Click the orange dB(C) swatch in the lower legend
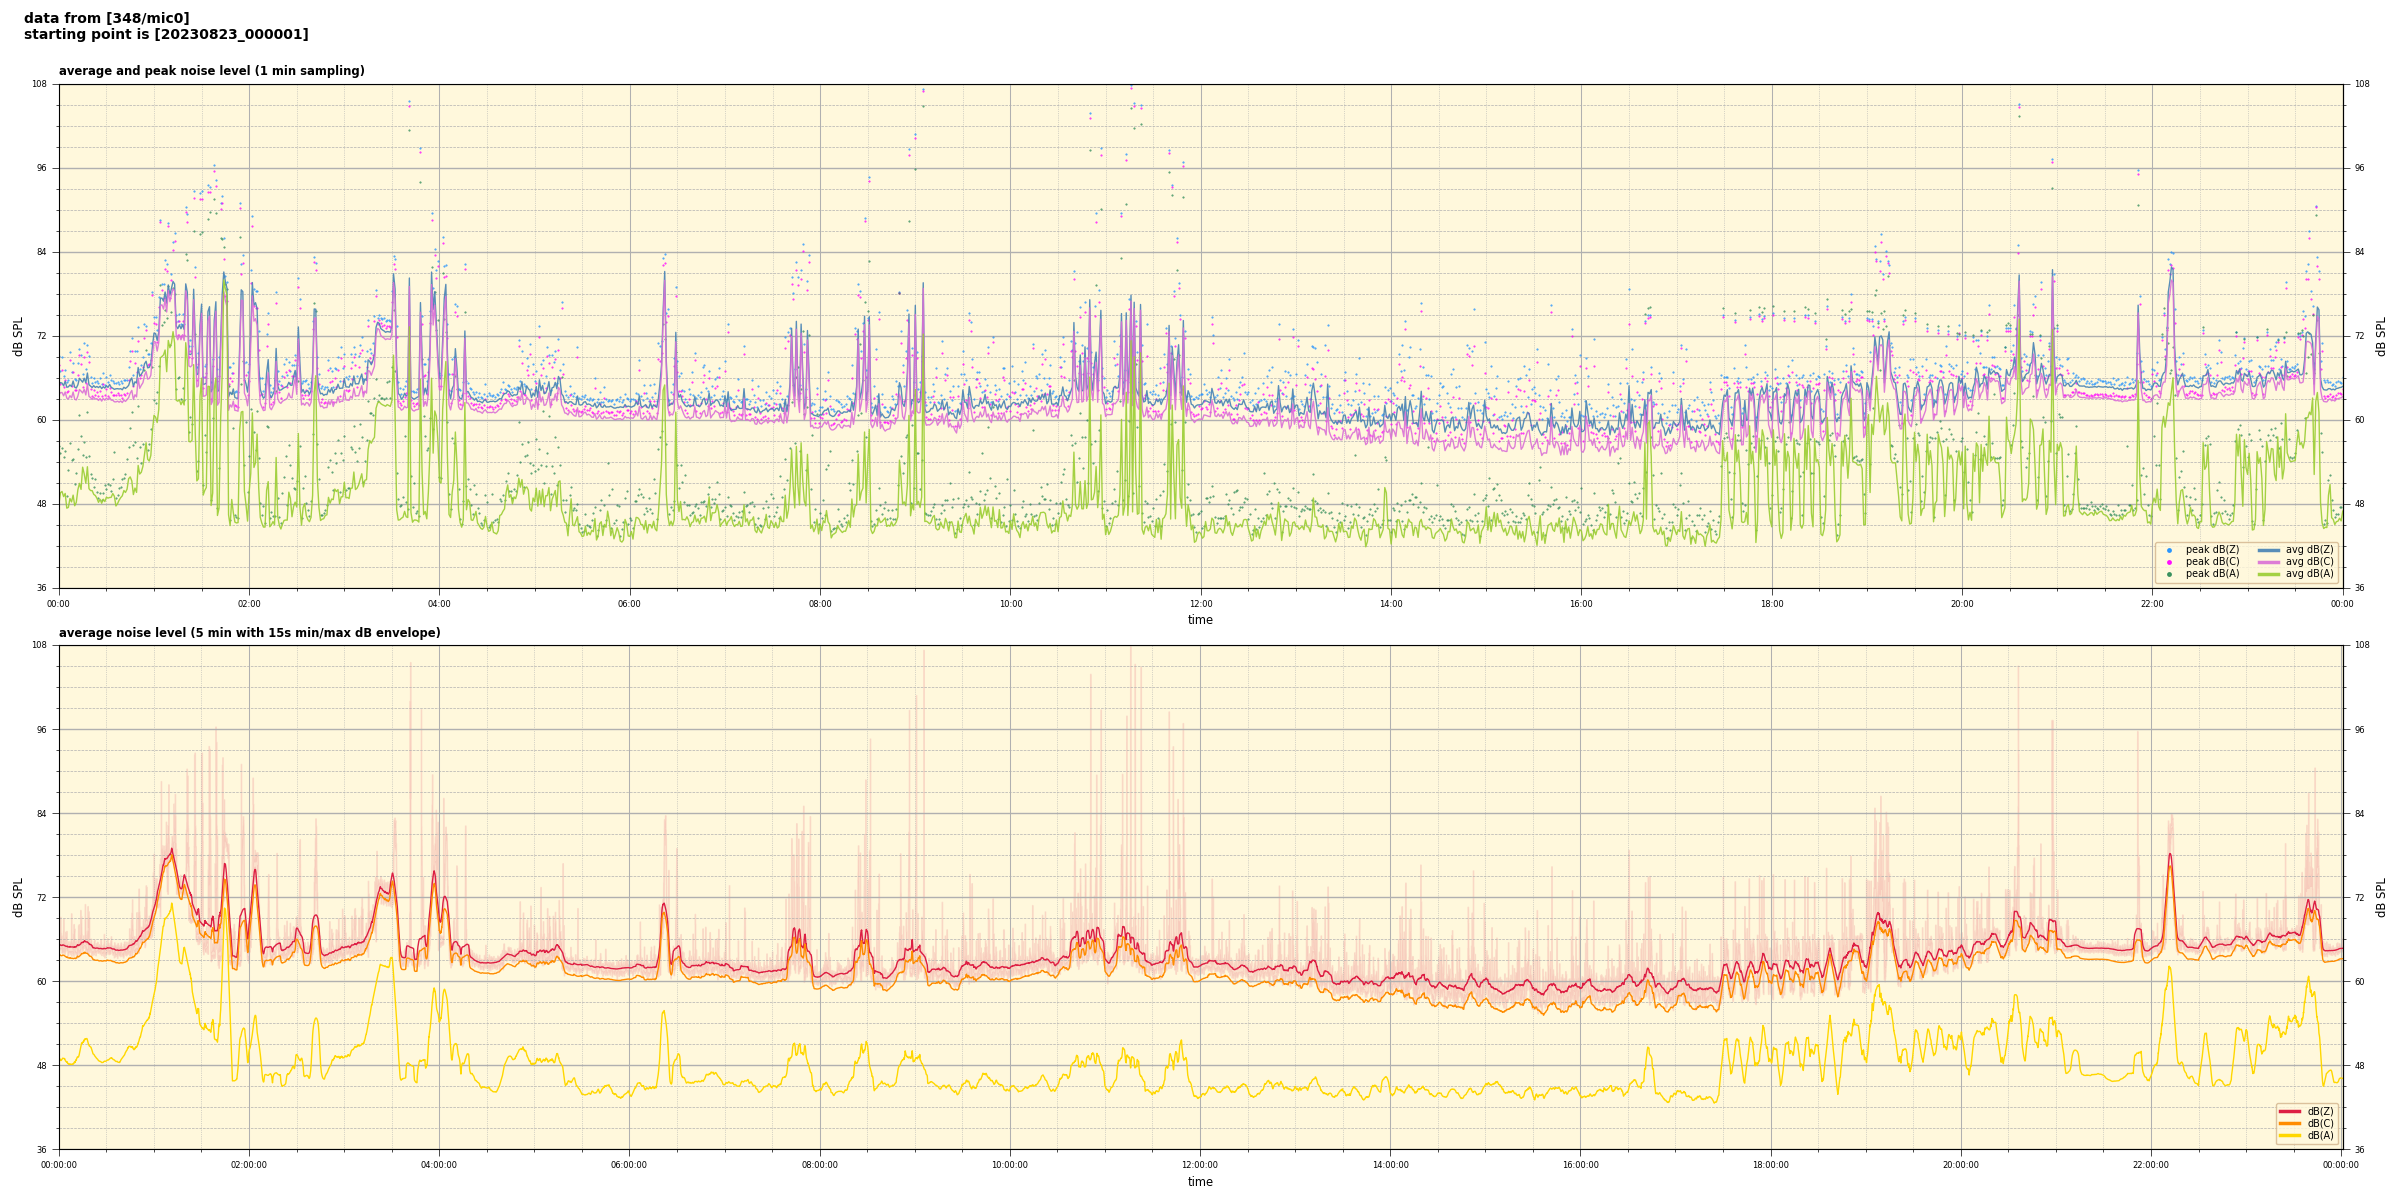This screenshot has height=1200, width=2400. click(x=2289, y=1123)
